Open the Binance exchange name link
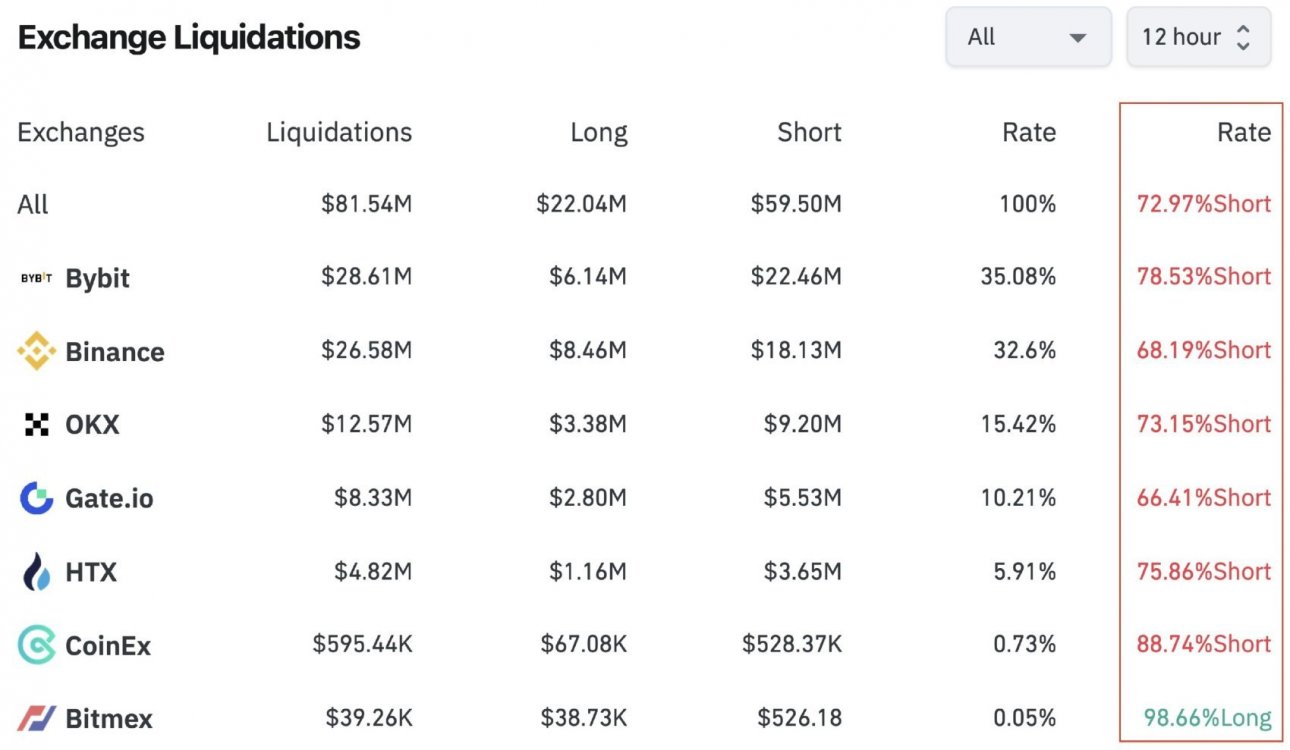This screenshot has height=750, width=1290. (x=115, y=352)
